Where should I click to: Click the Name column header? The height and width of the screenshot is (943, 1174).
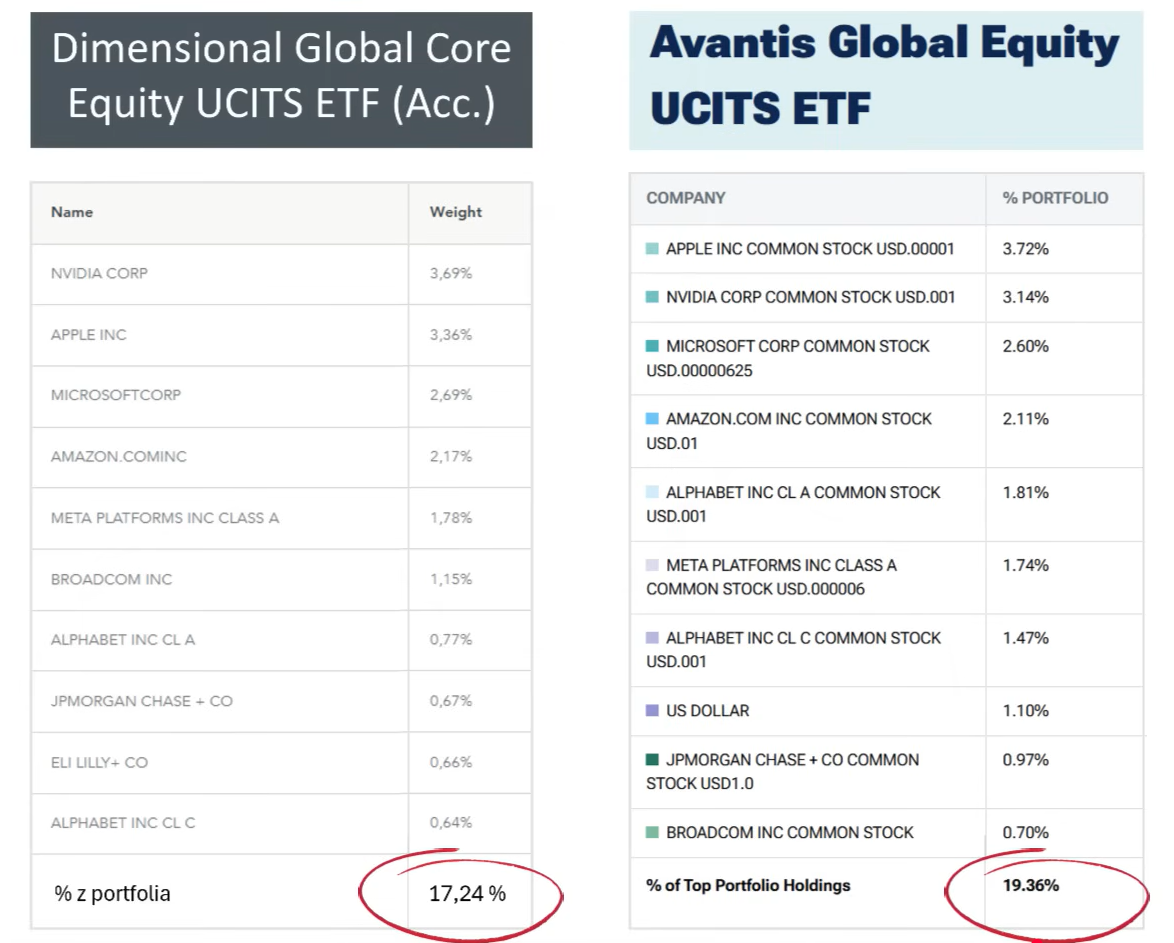(x=72, y=212)
